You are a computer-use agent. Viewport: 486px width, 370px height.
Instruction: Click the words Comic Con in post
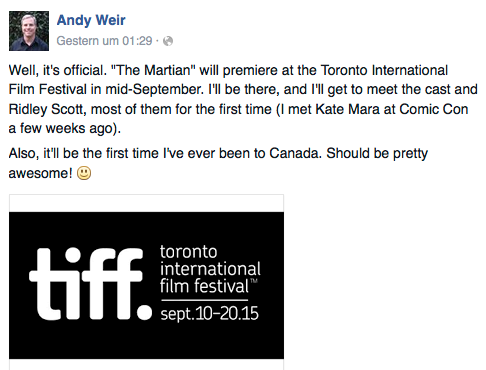pyautogui.click(x=434, y=109)
